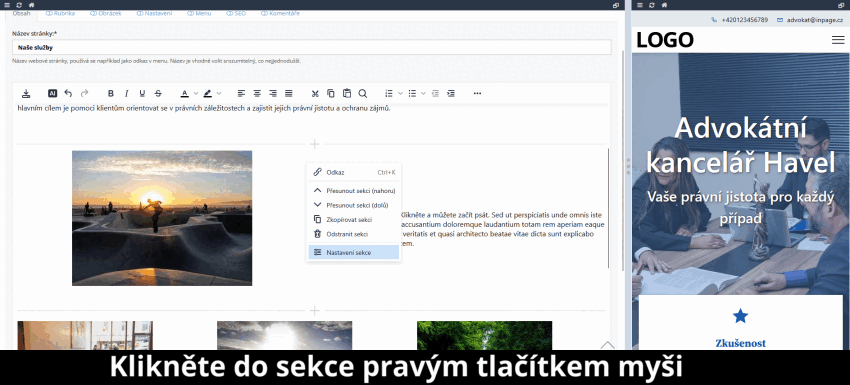Click pop-out window icon in left pane
850x385 pixels.
click(616, 5)
